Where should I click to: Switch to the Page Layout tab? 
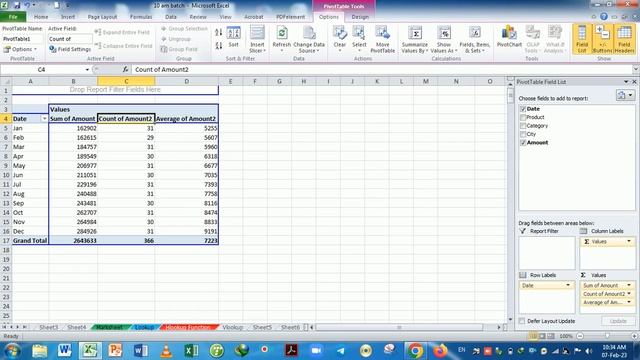pos(102,17)
